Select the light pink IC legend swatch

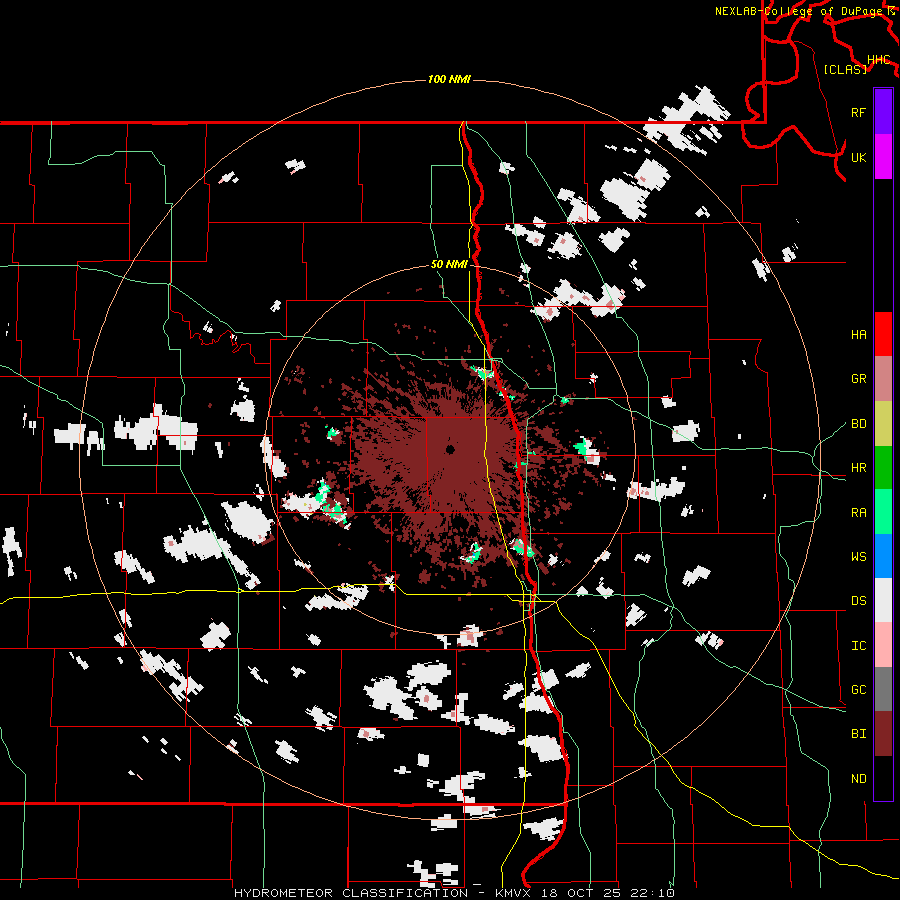pos(883,645)
